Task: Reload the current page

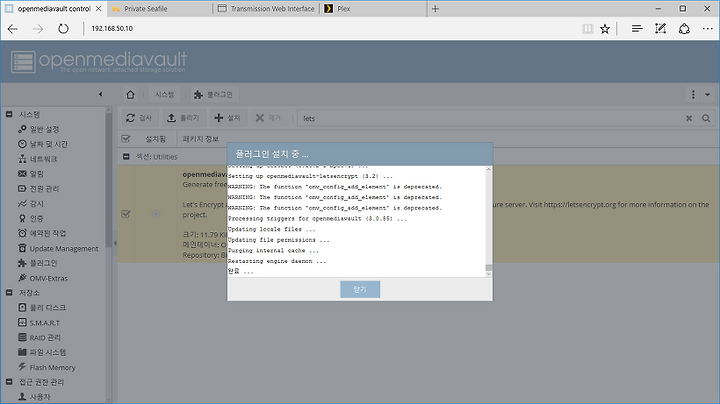Action: coord(63,29)
